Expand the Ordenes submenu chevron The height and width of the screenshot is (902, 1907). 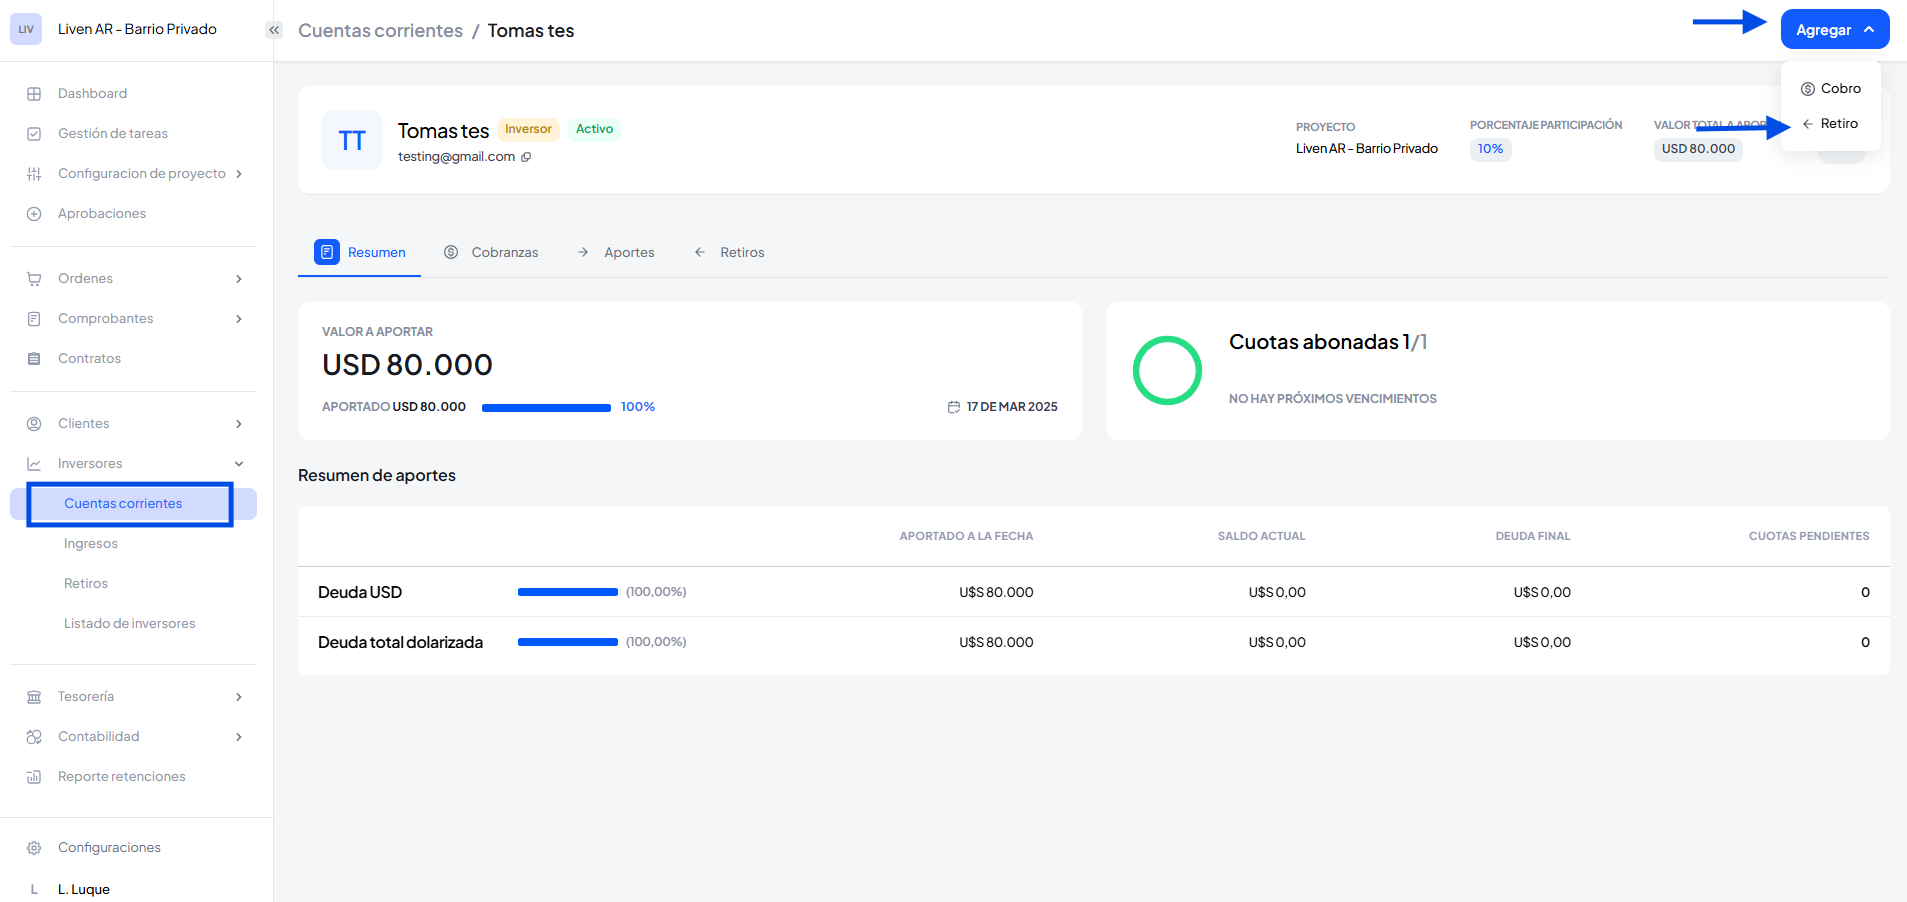pyautogui.click(x=239, y=279)
